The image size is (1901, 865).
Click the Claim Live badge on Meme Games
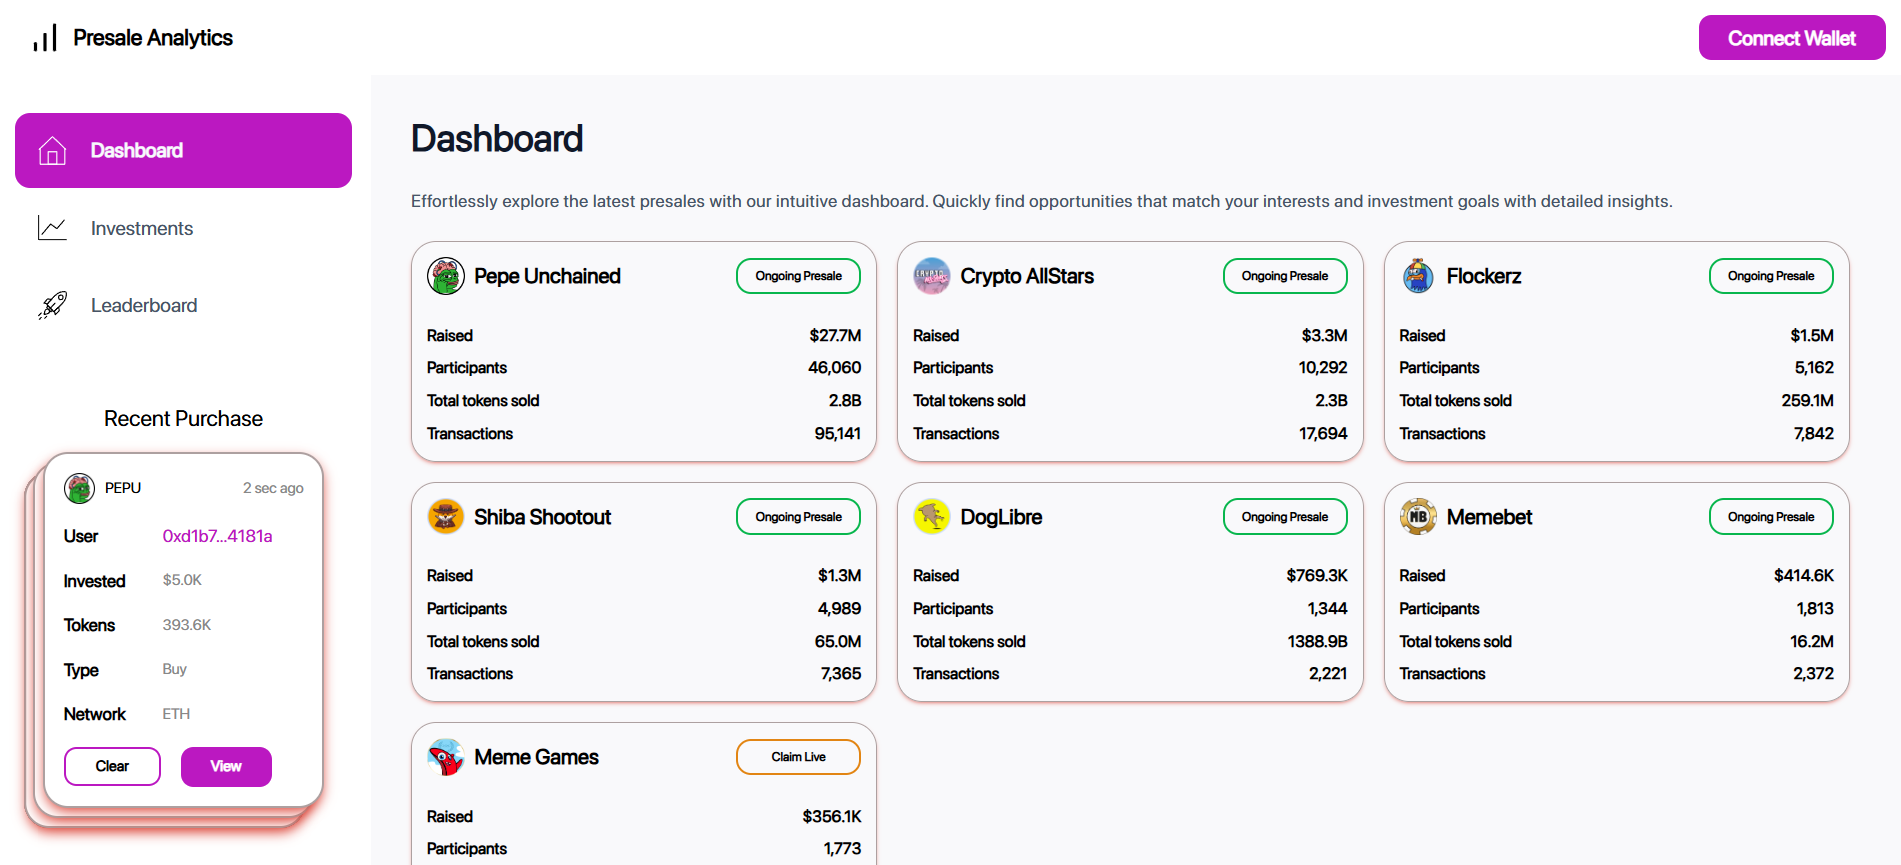(798, 757)
